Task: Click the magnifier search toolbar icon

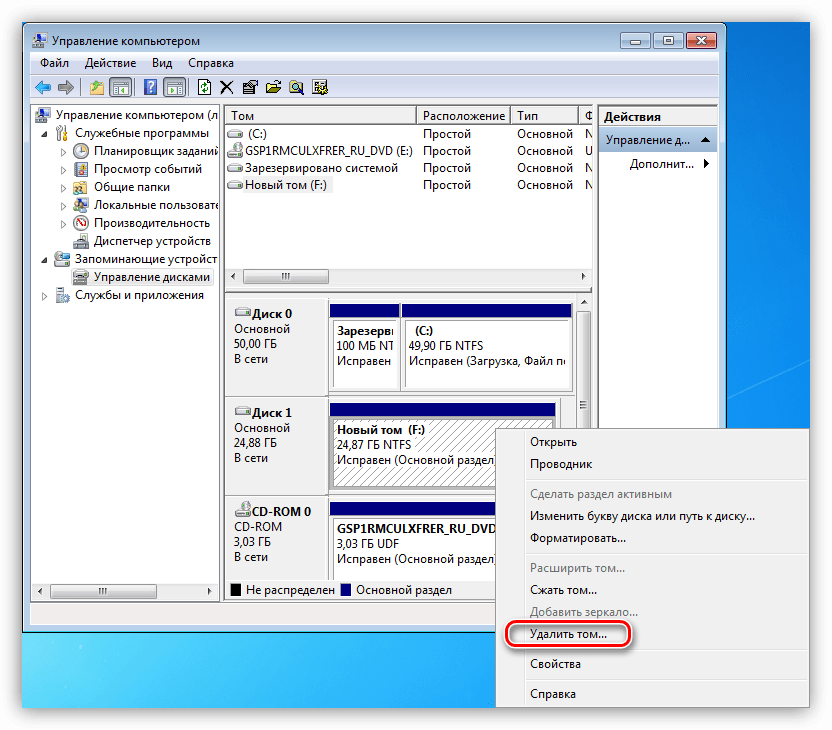Action: 296,87
